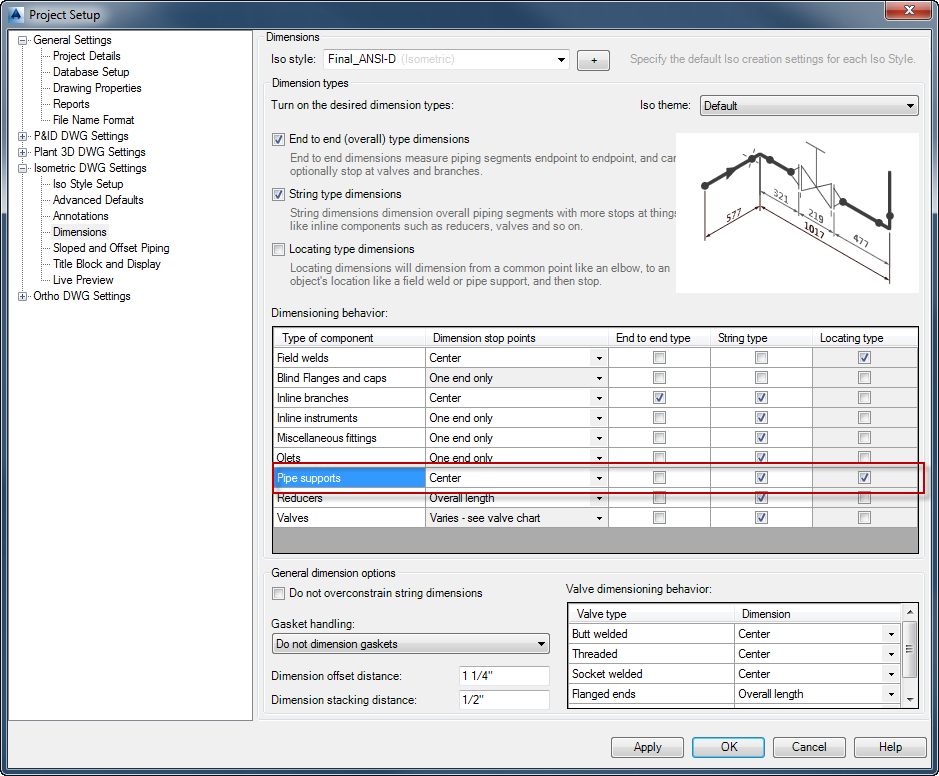Click the Cancel button
The width and height of the screenshot is (939, 776).
pos(809,747)
